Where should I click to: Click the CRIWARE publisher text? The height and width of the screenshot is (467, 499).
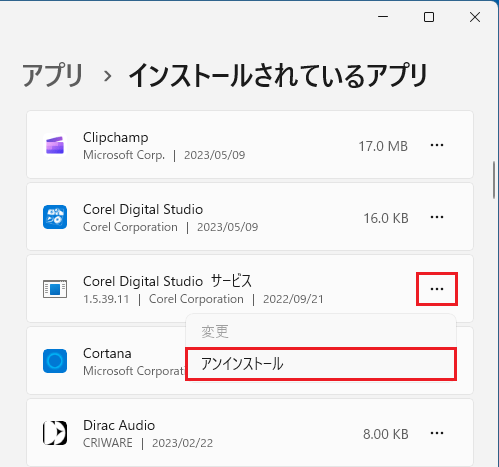tap(108, 443)
